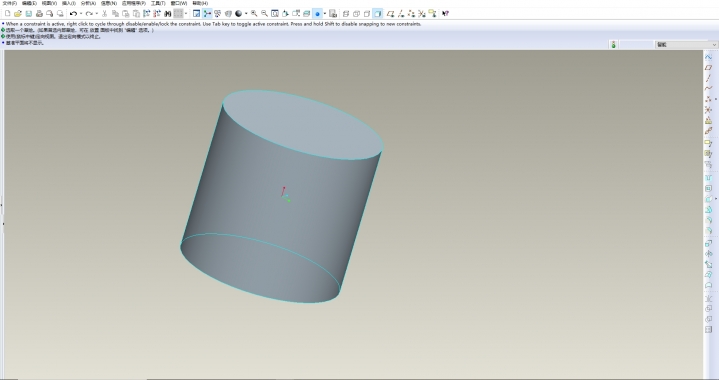
Task: Expand the undo history arrow
Action: point(81,14)
